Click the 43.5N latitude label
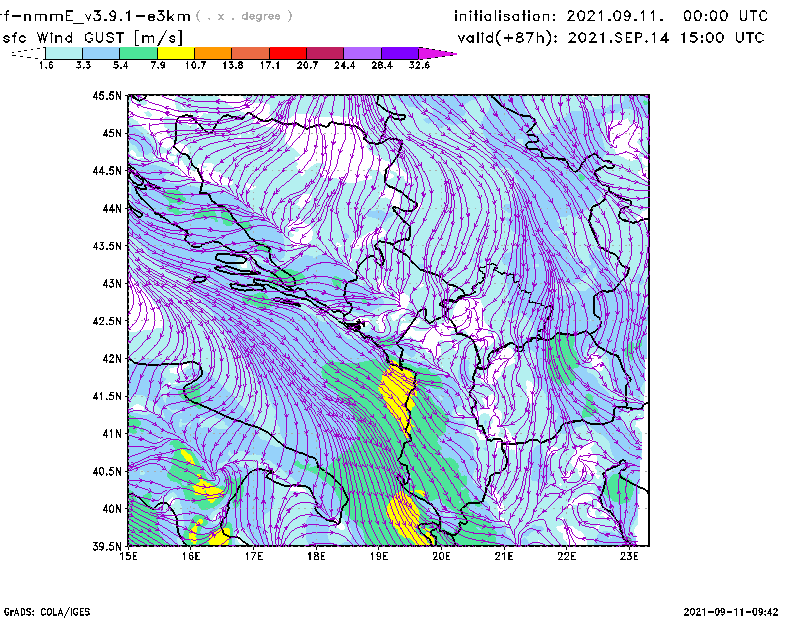The height and width of the screenshot is (618, 800). point(107,246)
